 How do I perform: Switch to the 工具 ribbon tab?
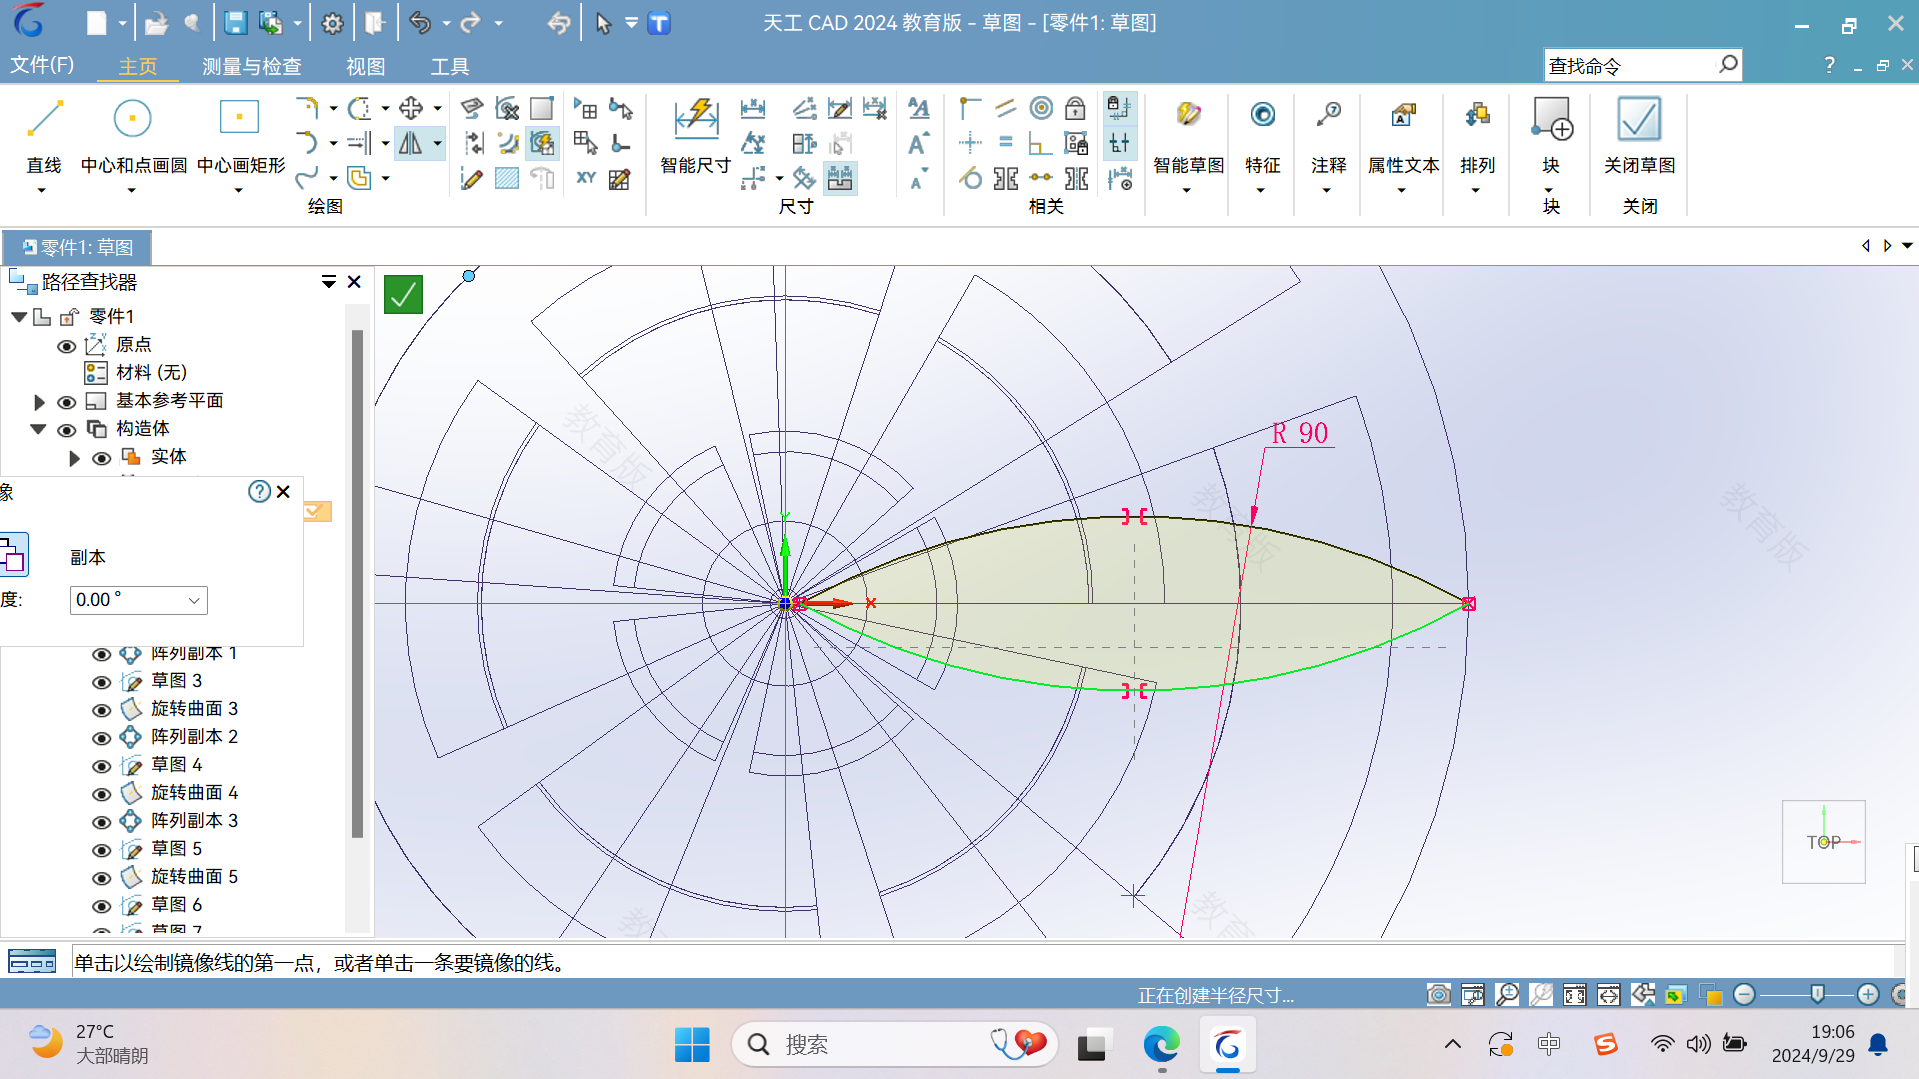(449, 66)
